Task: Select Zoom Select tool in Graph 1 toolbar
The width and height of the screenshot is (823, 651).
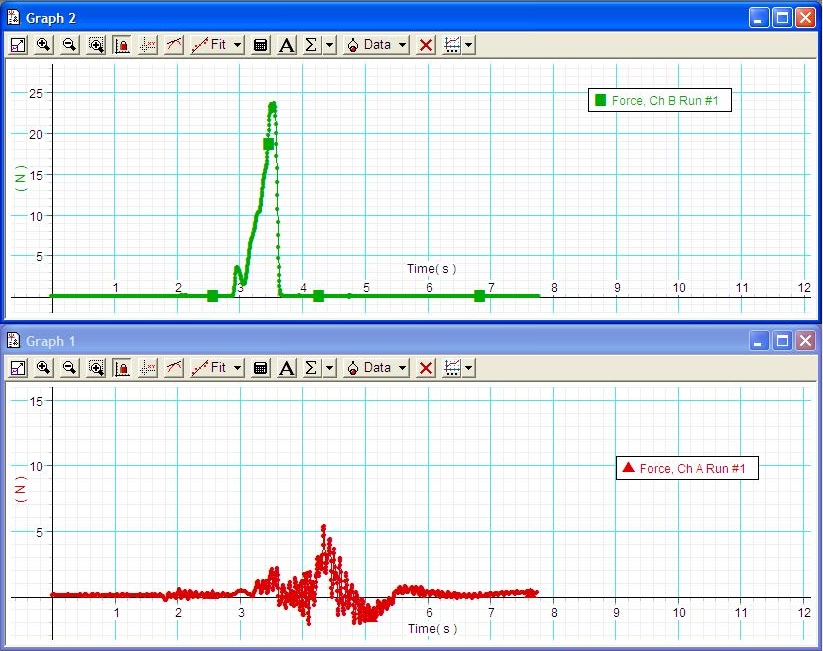Action: [x=96, y=368]
